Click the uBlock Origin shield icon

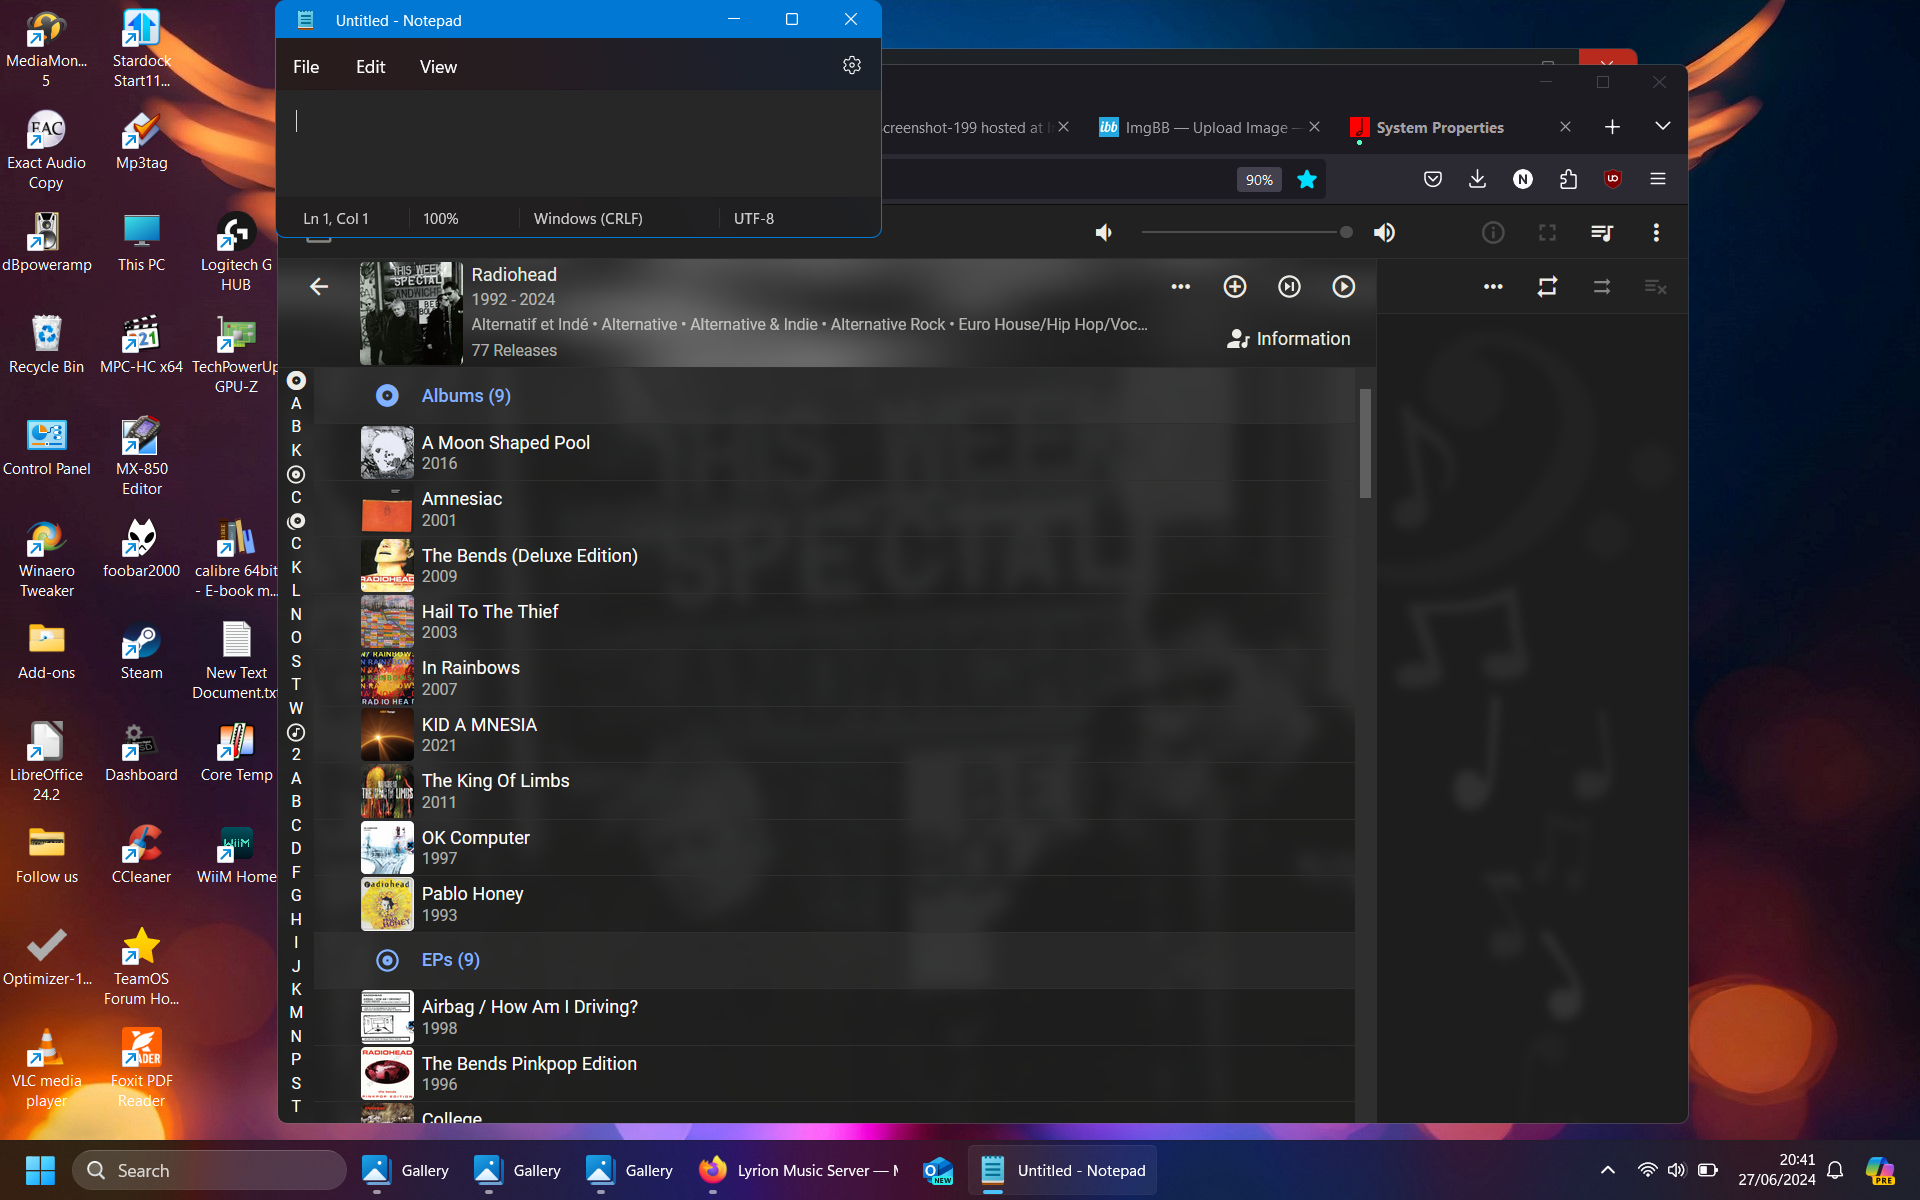pos(1612,180)
